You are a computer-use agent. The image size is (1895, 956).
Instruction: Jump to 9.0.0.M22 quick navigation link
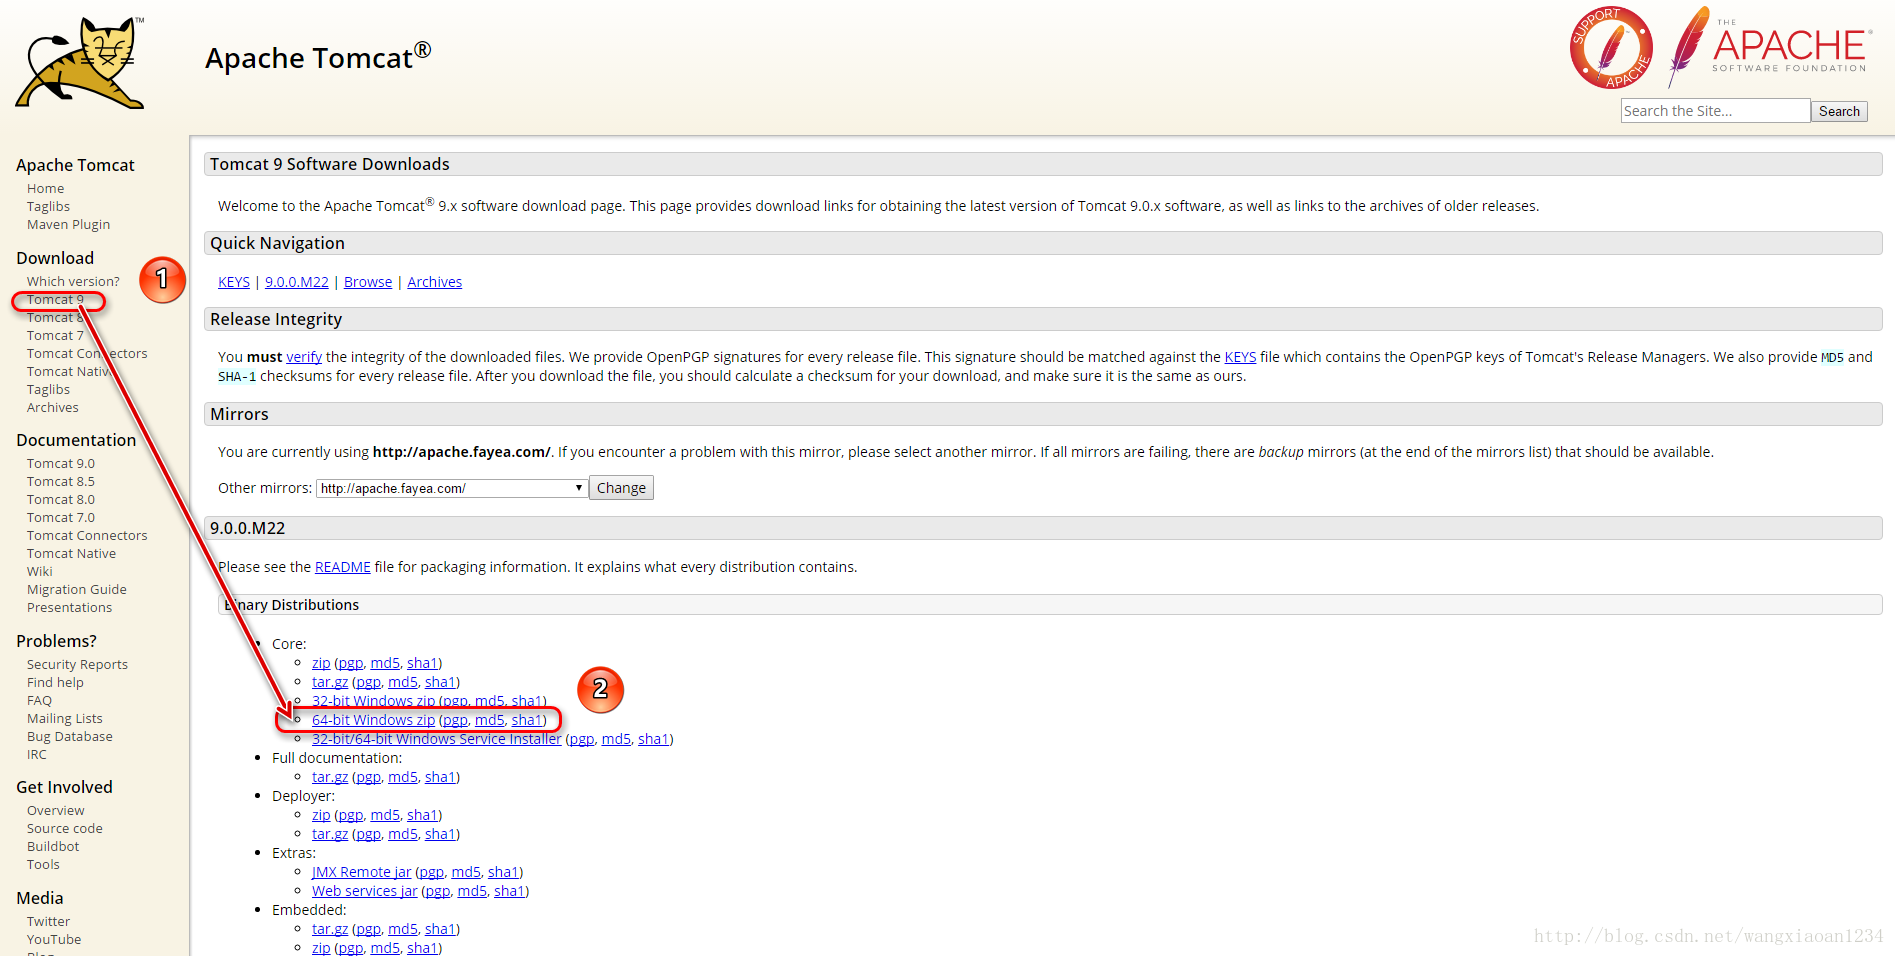297,282
